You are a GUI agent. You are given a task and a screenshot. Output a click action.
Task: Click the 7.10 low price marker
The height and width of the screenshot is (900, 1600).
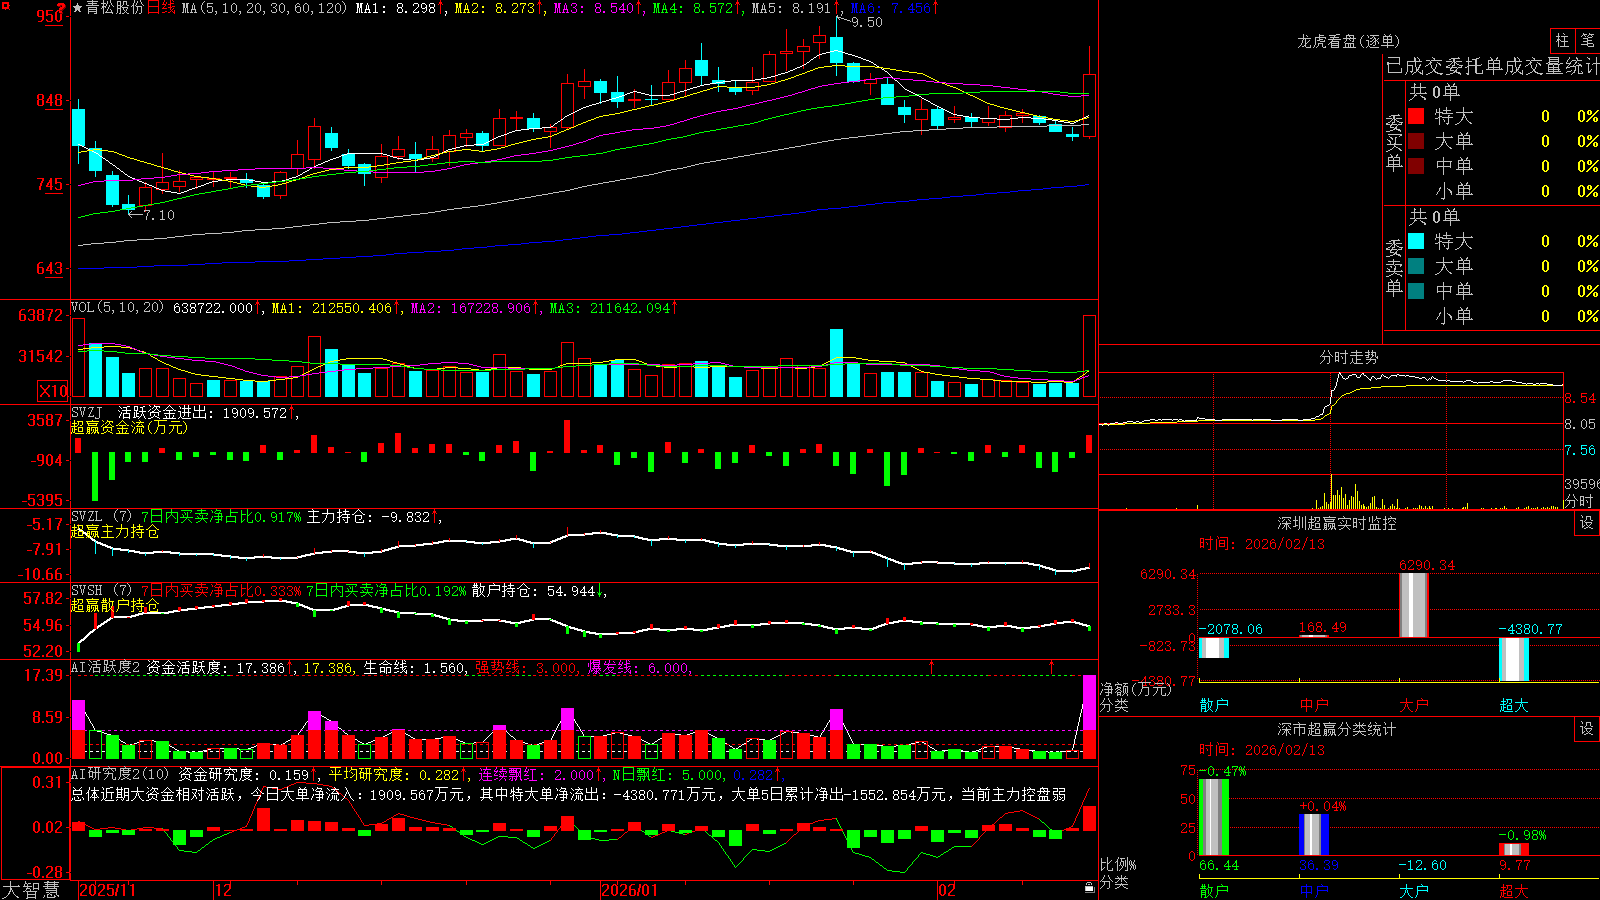159,215
